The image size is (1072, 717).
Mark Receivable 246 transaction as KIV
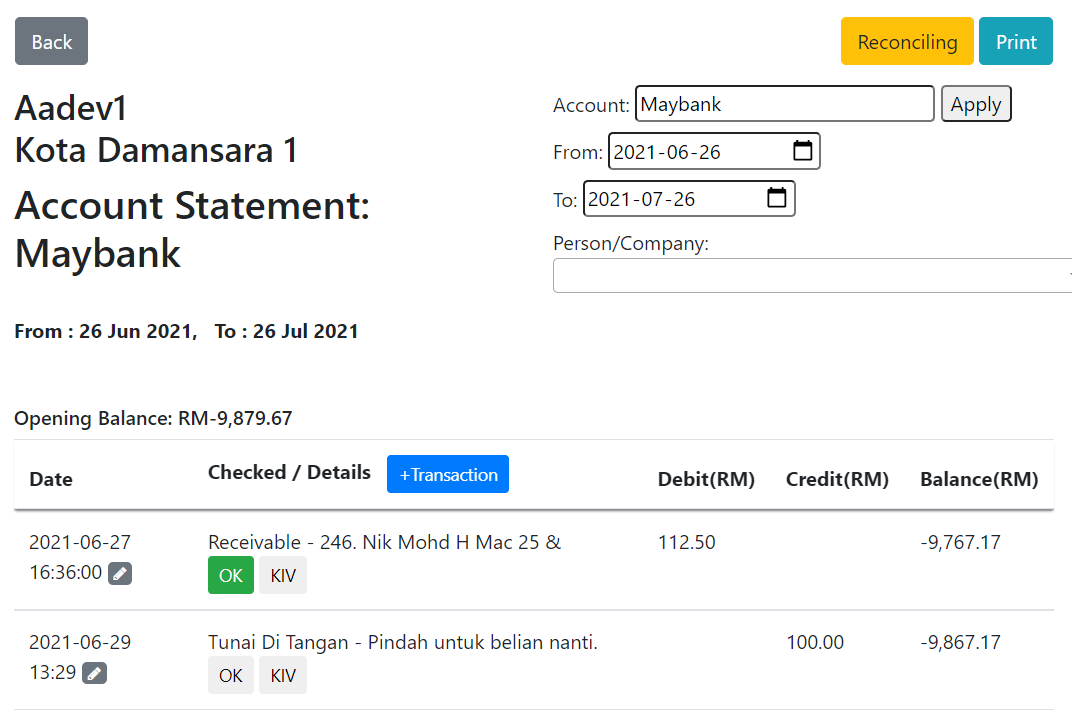283,576
